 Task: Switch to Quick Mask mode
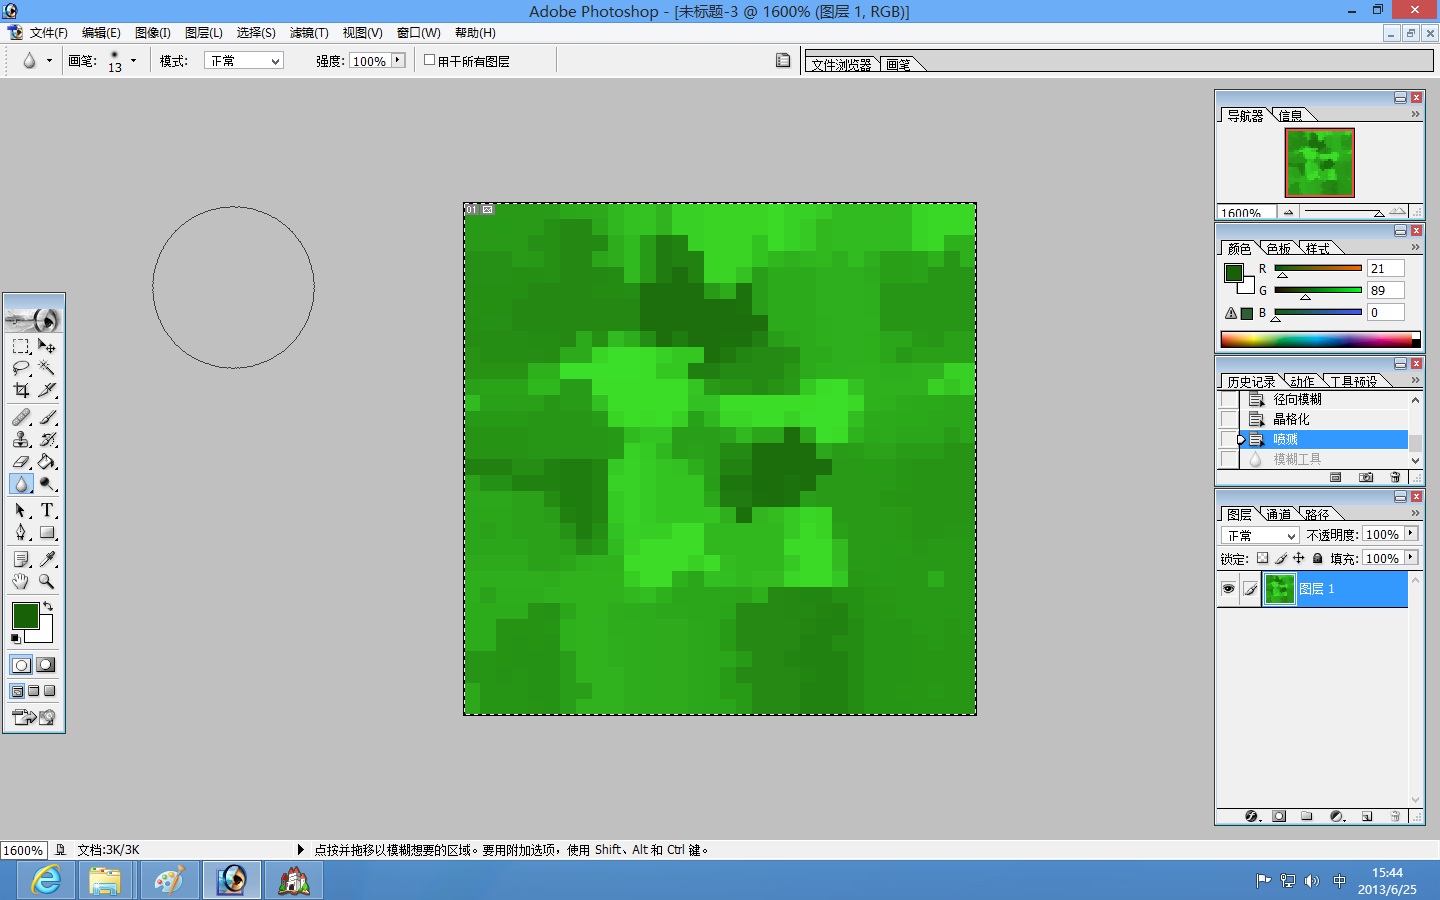pos(46,665)
